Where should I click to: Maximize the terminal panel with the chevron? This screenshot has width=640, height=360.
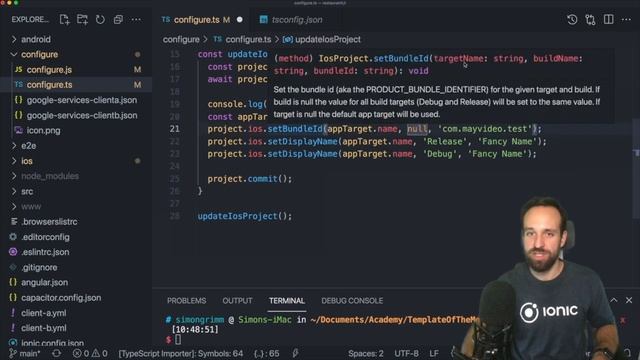click(613, 300)
